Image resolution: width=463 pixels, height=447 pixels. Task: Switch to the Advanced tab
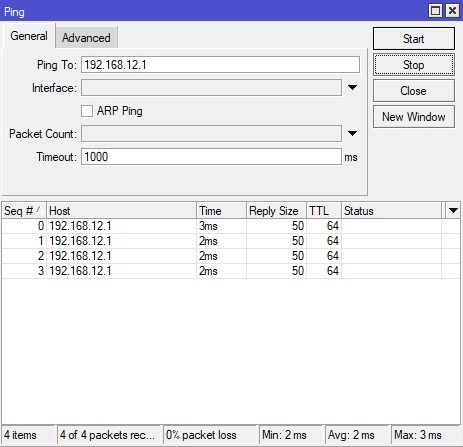[86, 38]
